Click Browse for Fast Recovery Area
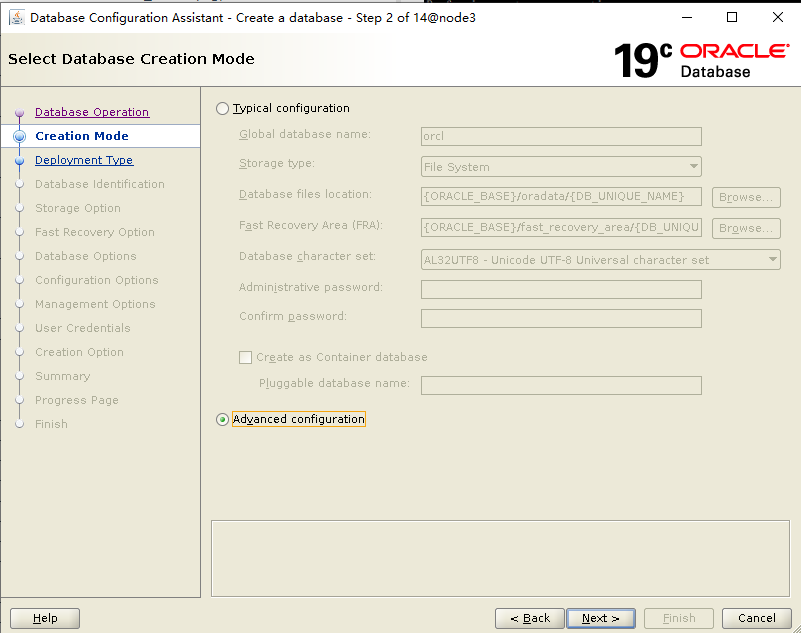This screenshot has height=633, width=801. tap(746, 228)
